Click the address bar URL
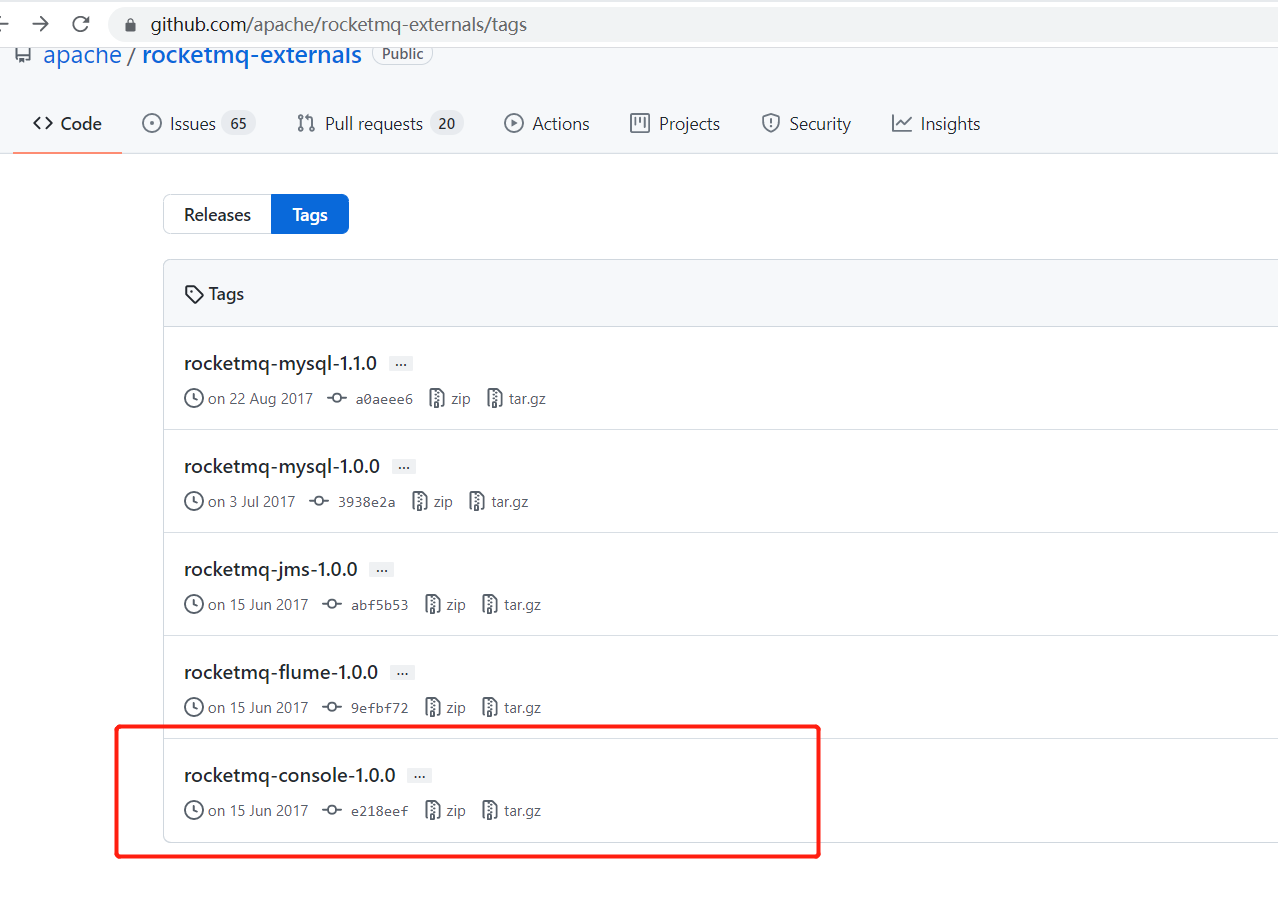1278x900 pixels. (338, 25)
